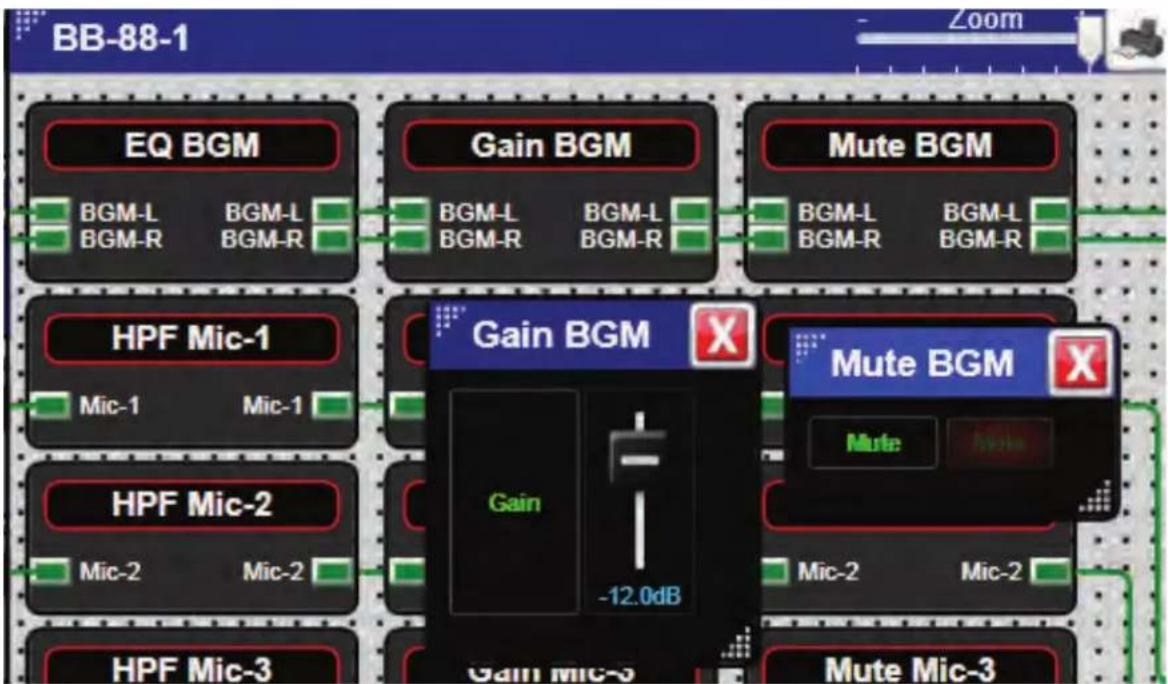Click the Gain label box in popup
The width and height of the screenshot is (1168, 684).
(x=514, y=502)
